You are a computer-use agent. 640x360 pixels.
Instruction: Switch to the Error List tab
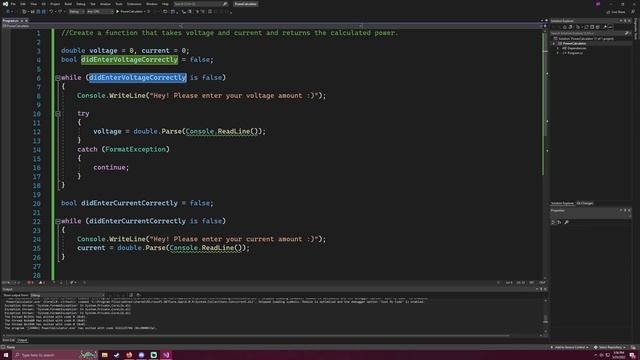(9, 340)
